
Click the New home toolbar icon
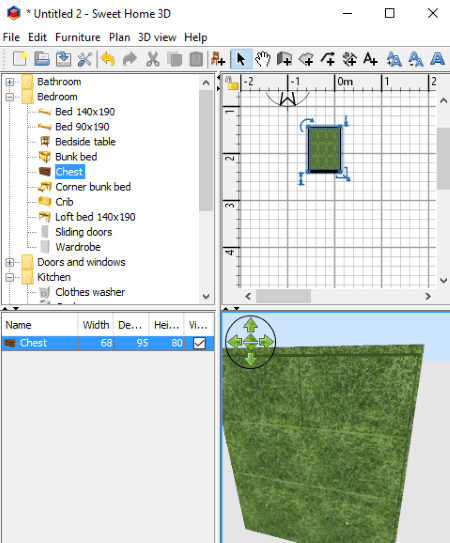20,59
